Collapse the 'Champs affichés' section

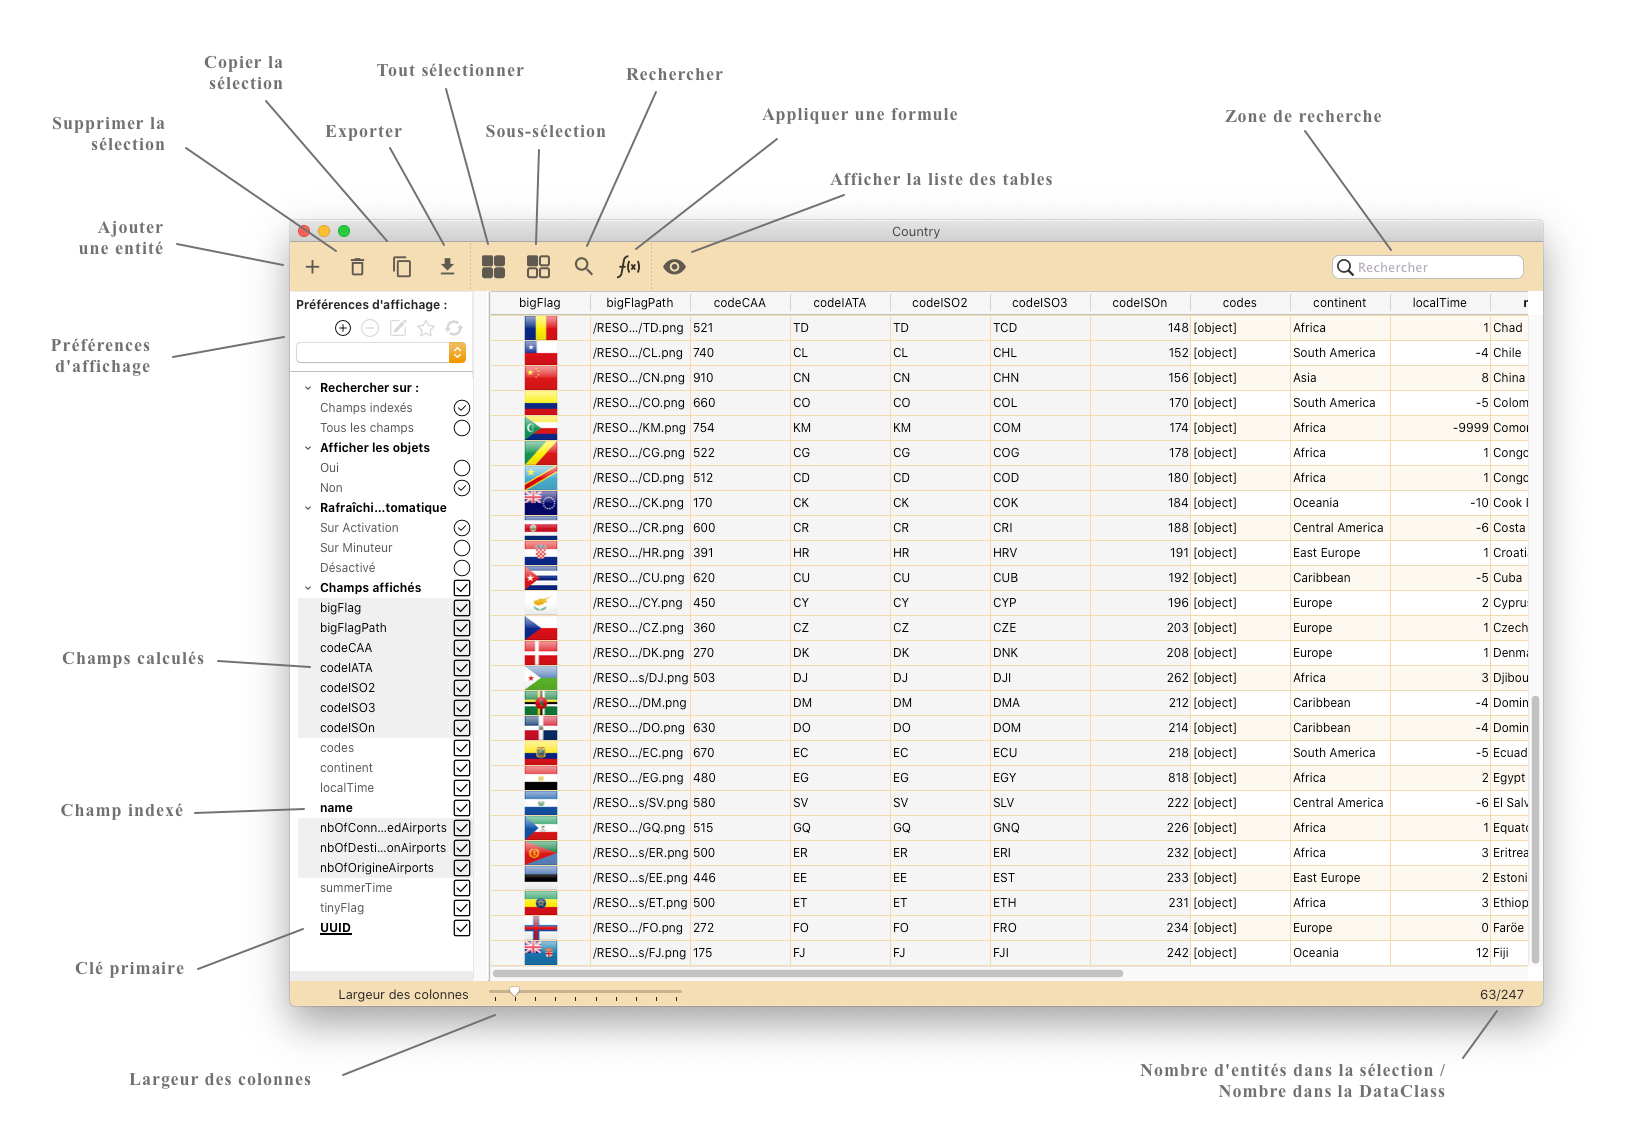tap(308, 588)
